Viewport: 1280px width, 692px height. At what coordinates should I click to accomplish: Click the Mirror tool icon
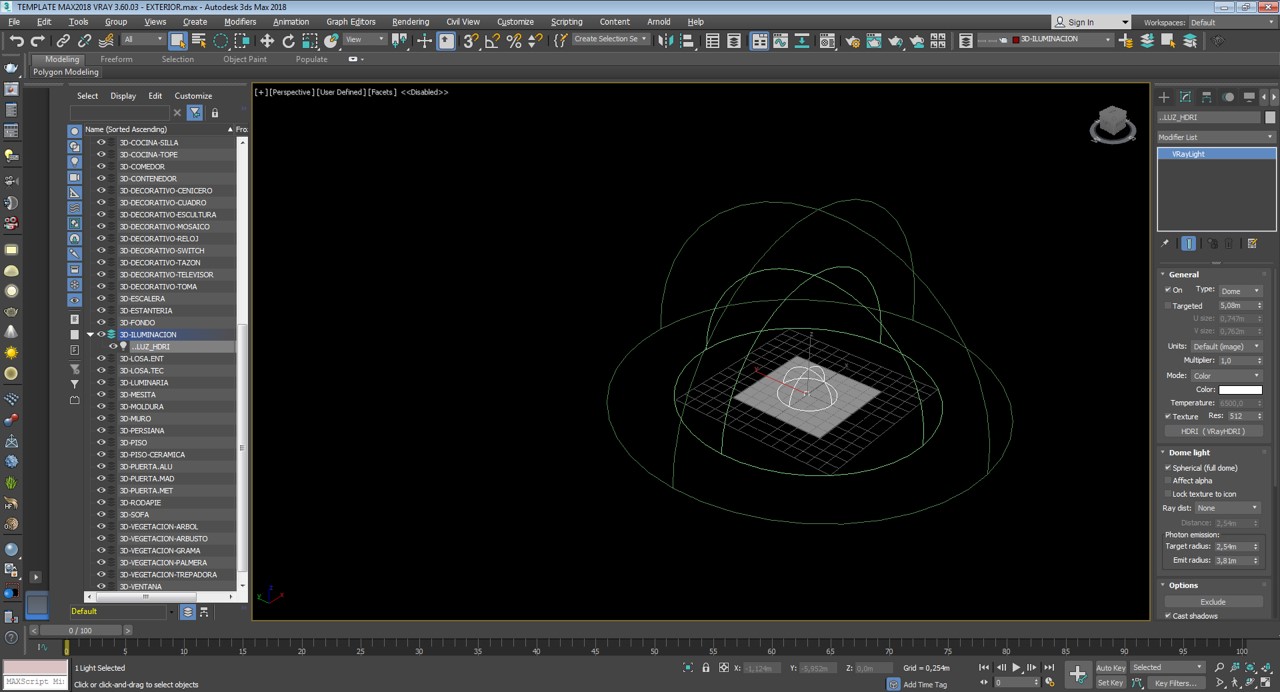[x=667, y=41]
